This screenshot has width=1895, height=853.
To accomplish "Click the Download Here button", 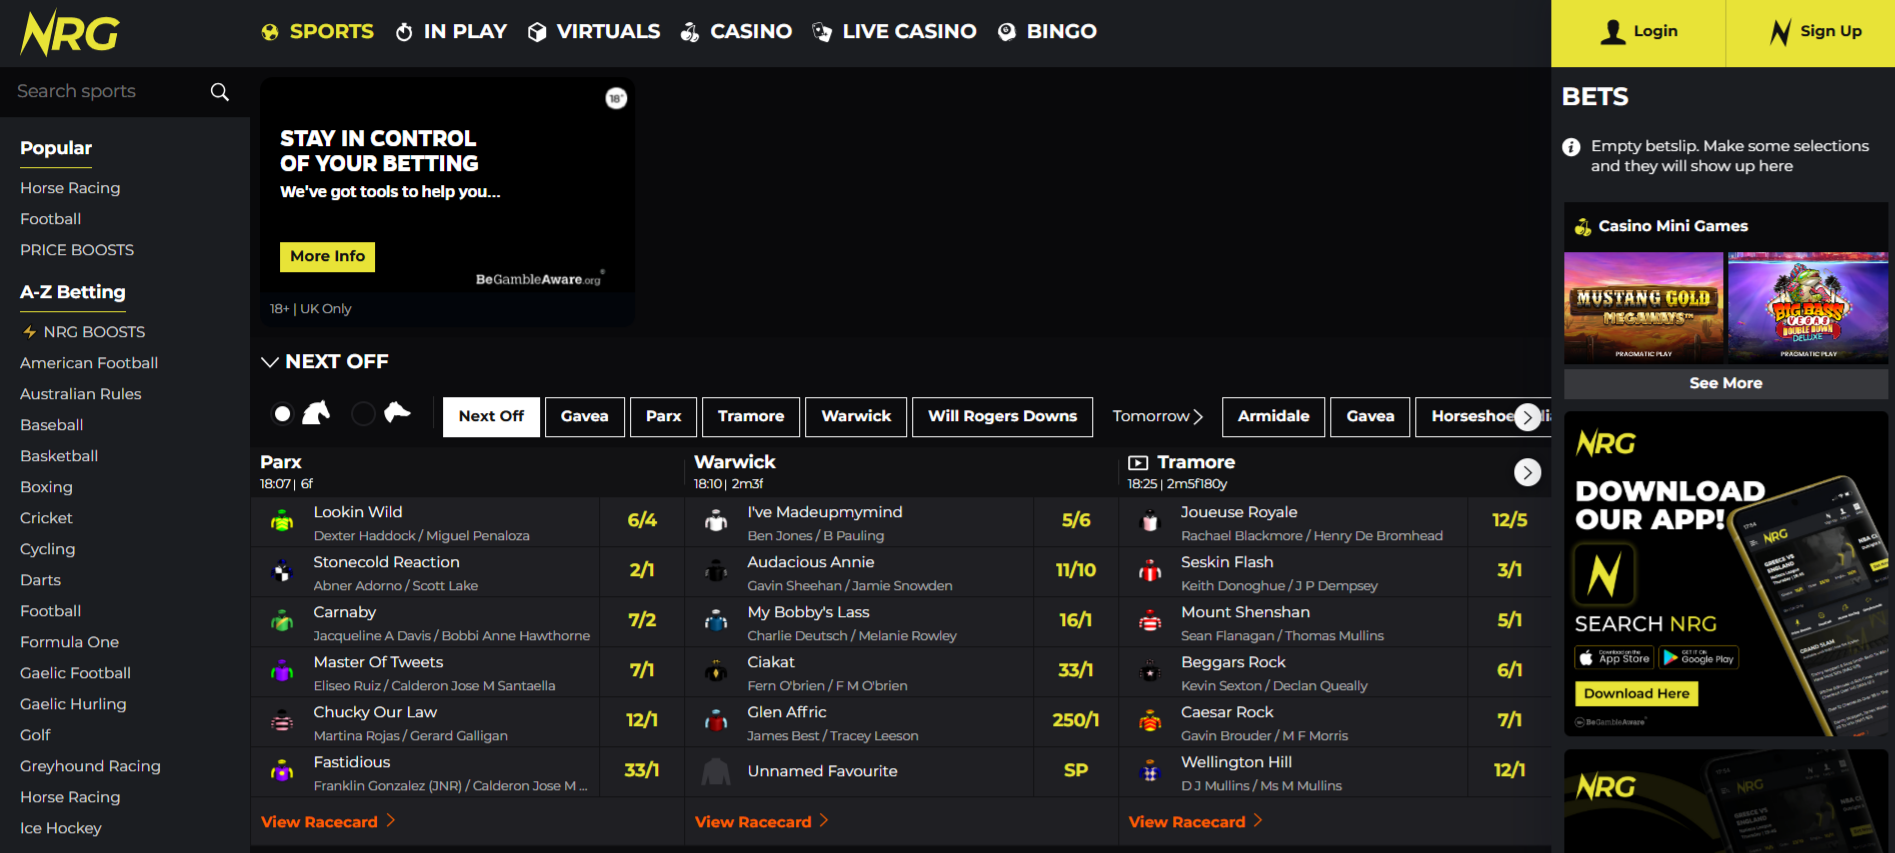I will coord(1637,694).
